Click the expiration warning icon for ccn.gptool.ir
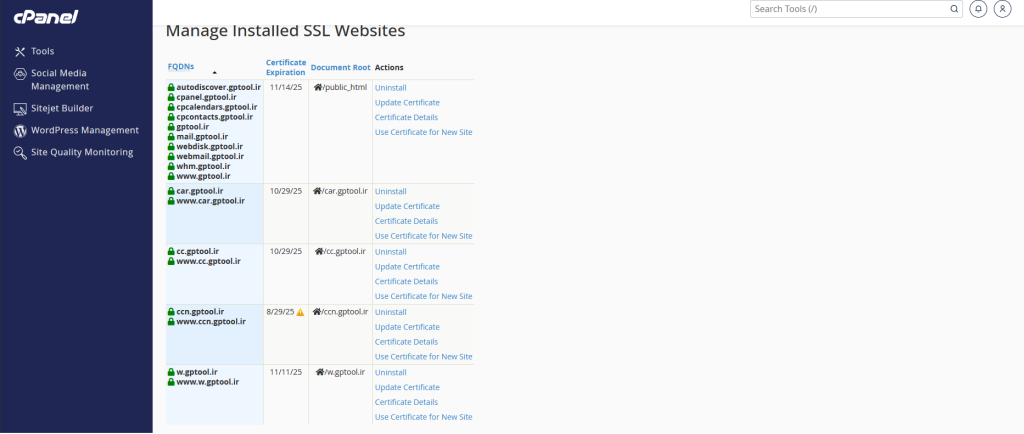 [300, 313]
